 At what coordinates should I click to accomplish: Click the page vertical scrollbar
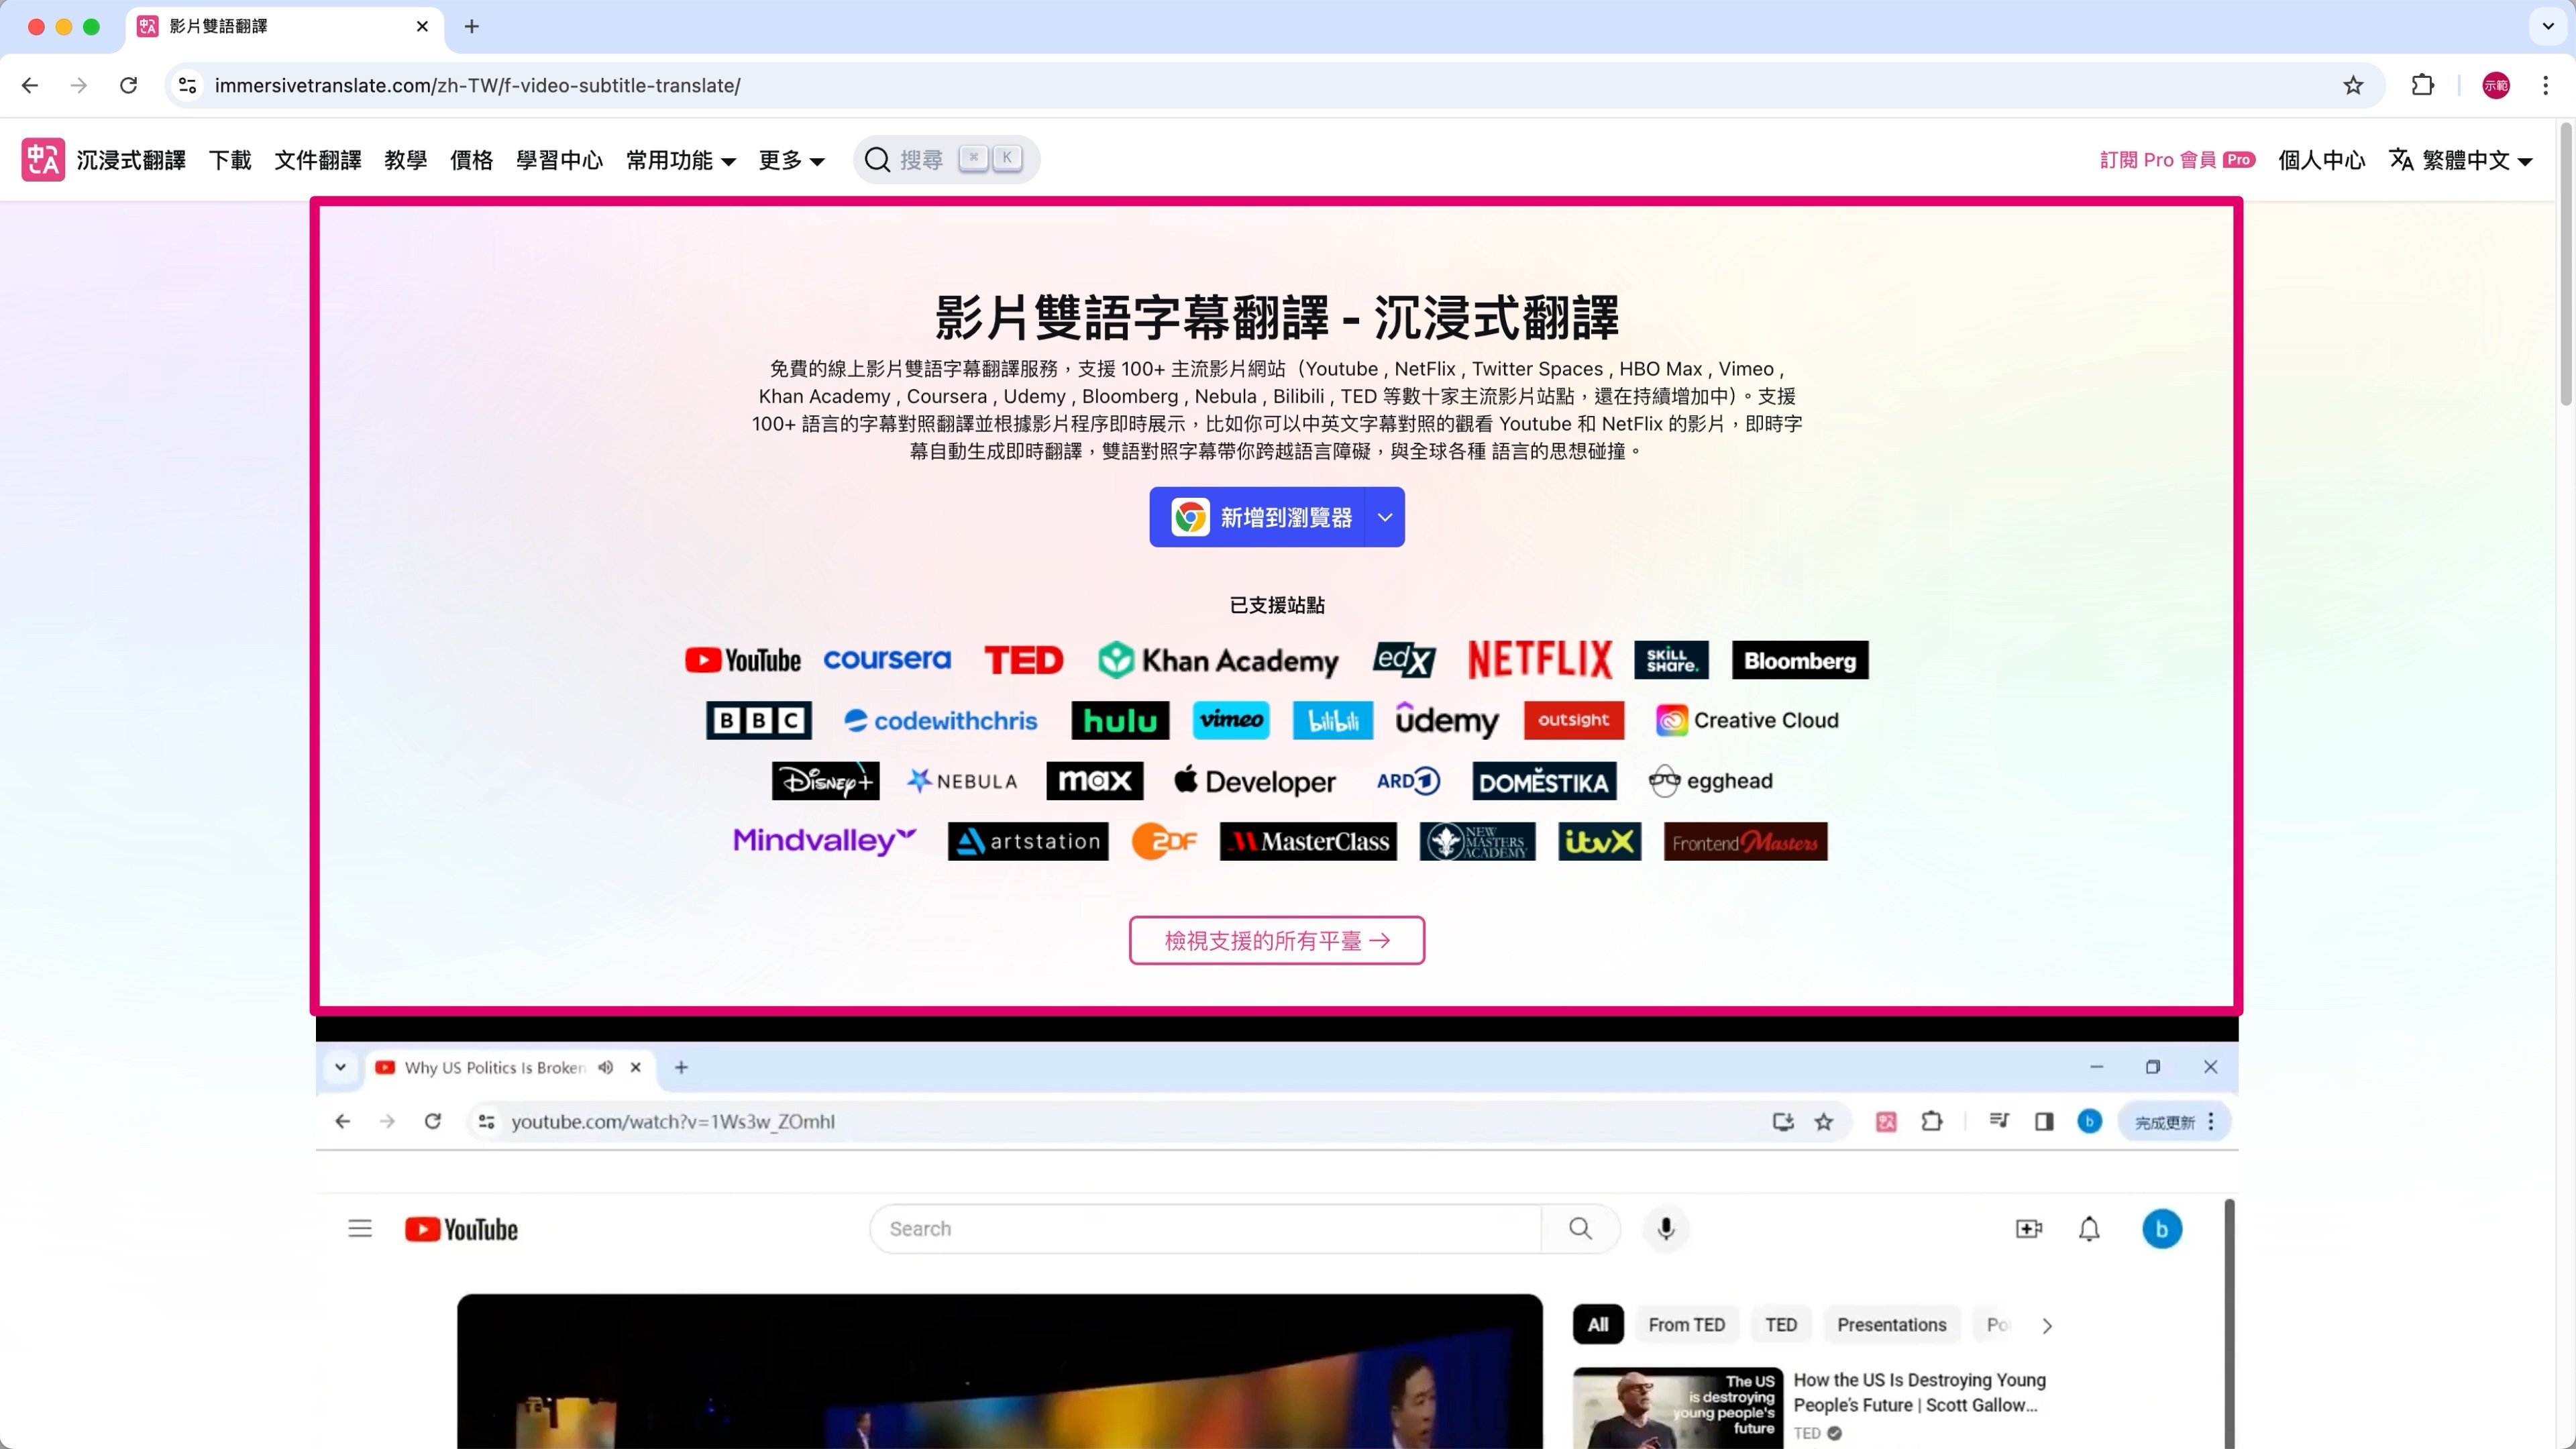click(x=2566, y=264)
